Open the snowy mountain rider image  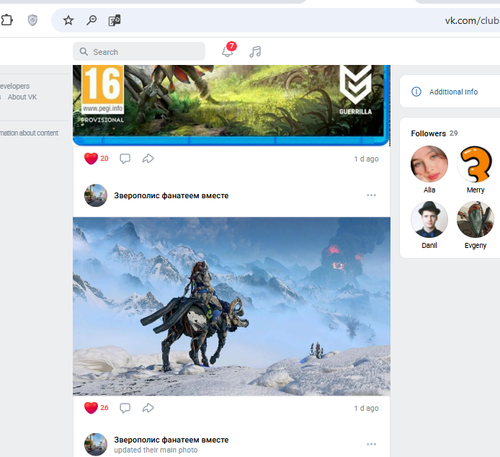coord(231,306)
